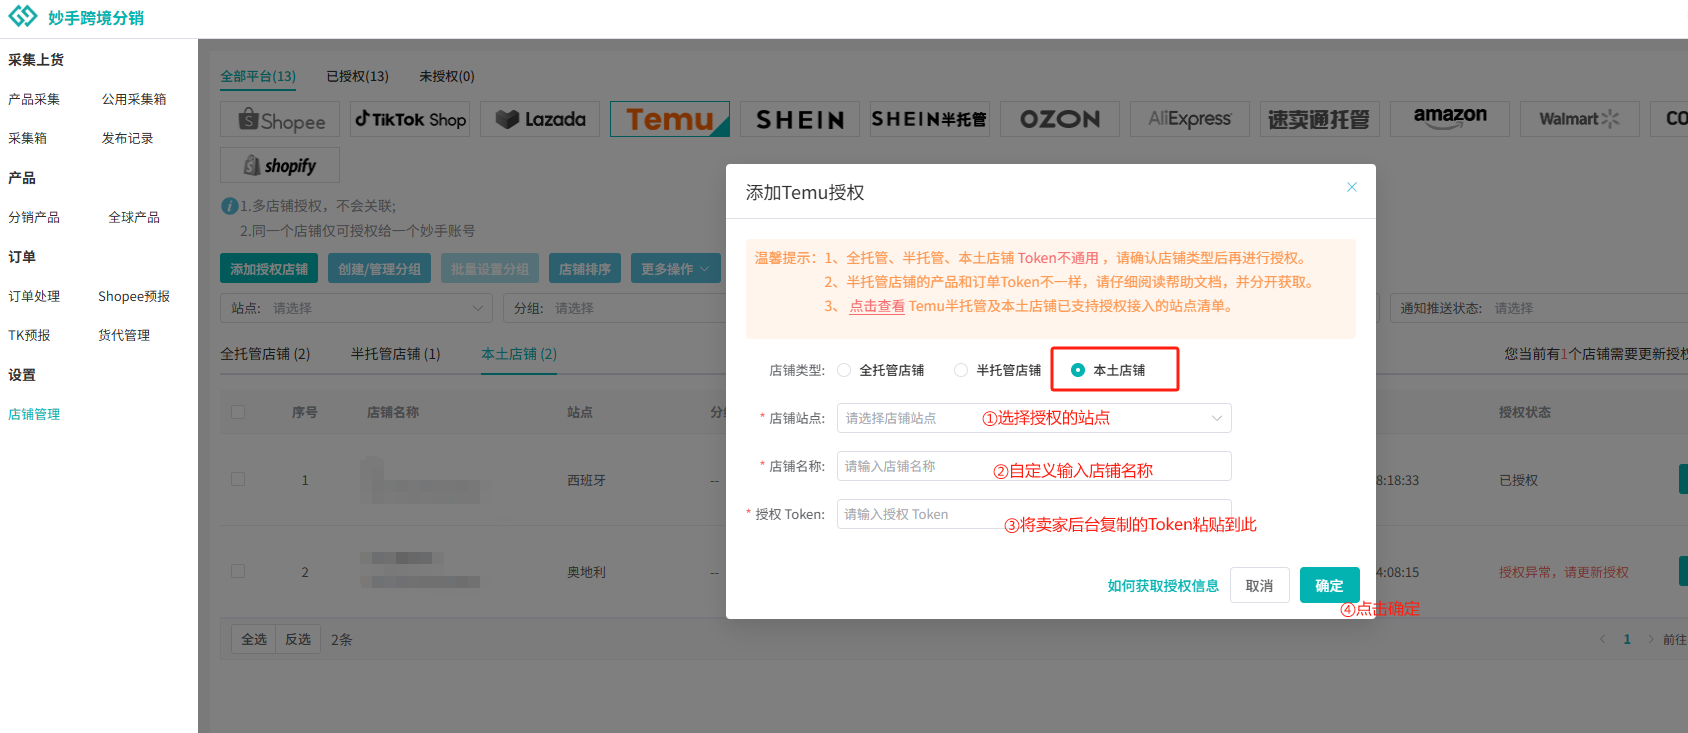Screen dimensions: 1688x733
Task: Switch to 半托管店铺 (1) tab
Action: point(395,354)
